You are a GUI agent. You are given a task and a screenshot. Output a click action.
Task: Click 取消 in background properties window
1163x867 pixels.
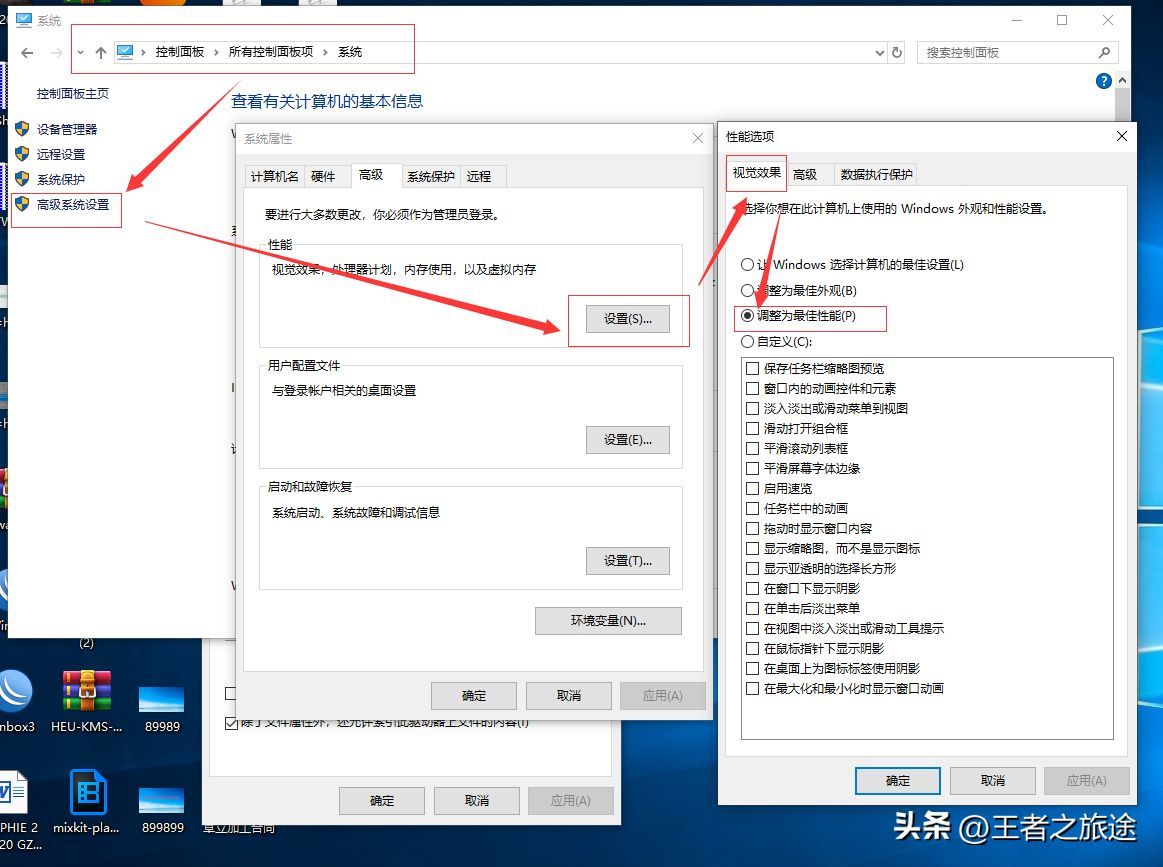pos(477,801)
